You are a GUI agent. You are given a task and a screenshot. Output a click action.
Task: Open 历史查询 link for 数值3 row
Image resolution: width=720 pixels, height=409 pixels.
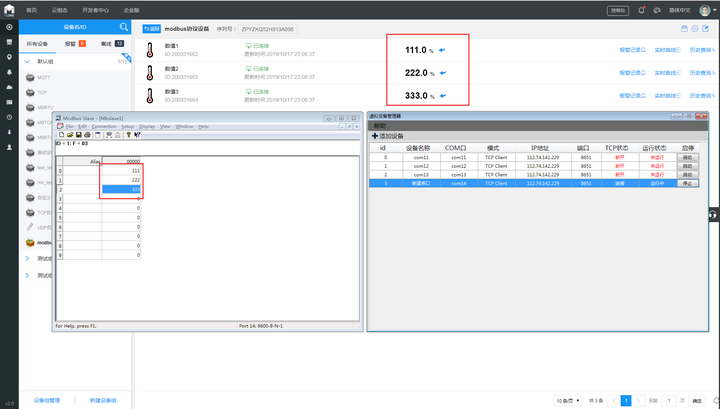pos(702,96)
